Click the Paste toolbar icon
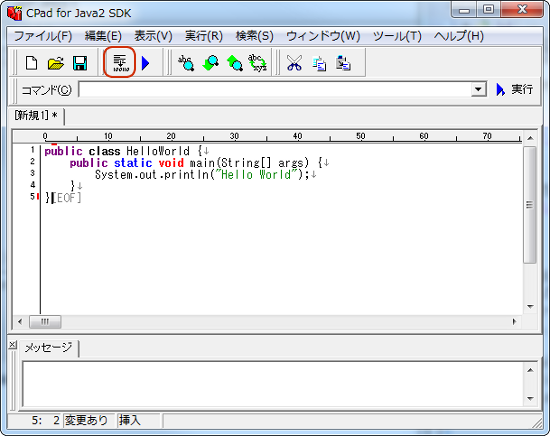 [343, 63]
